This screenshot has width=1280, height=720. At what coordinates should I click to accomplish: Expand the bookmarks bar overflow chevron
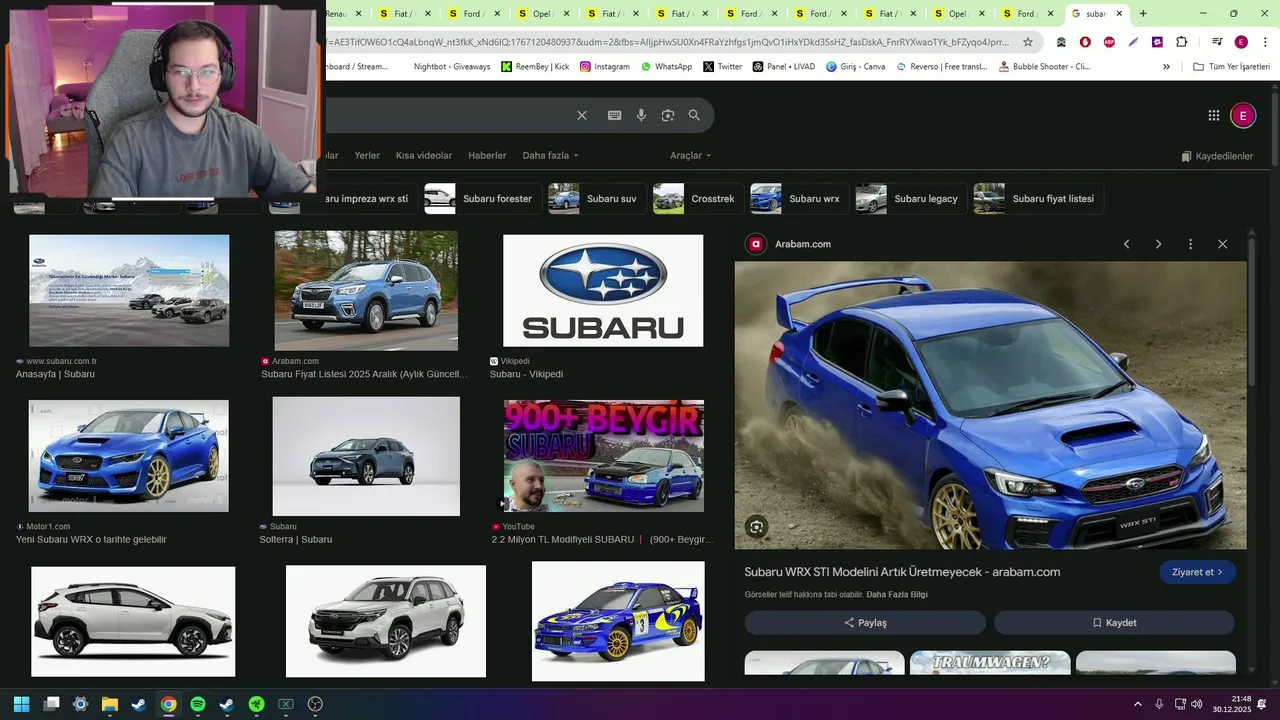click(x=1166, y=67)
